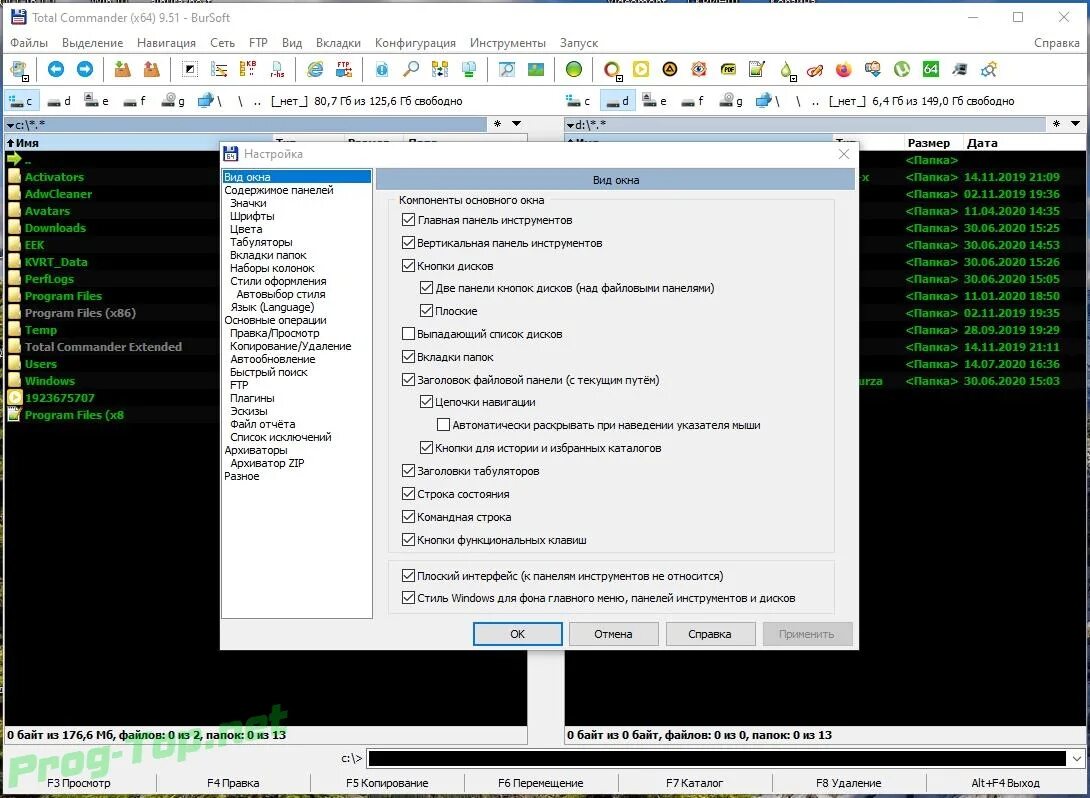Open the notepad with pencil toolbar icon
1090x798 pixels.
click(757, 69)
